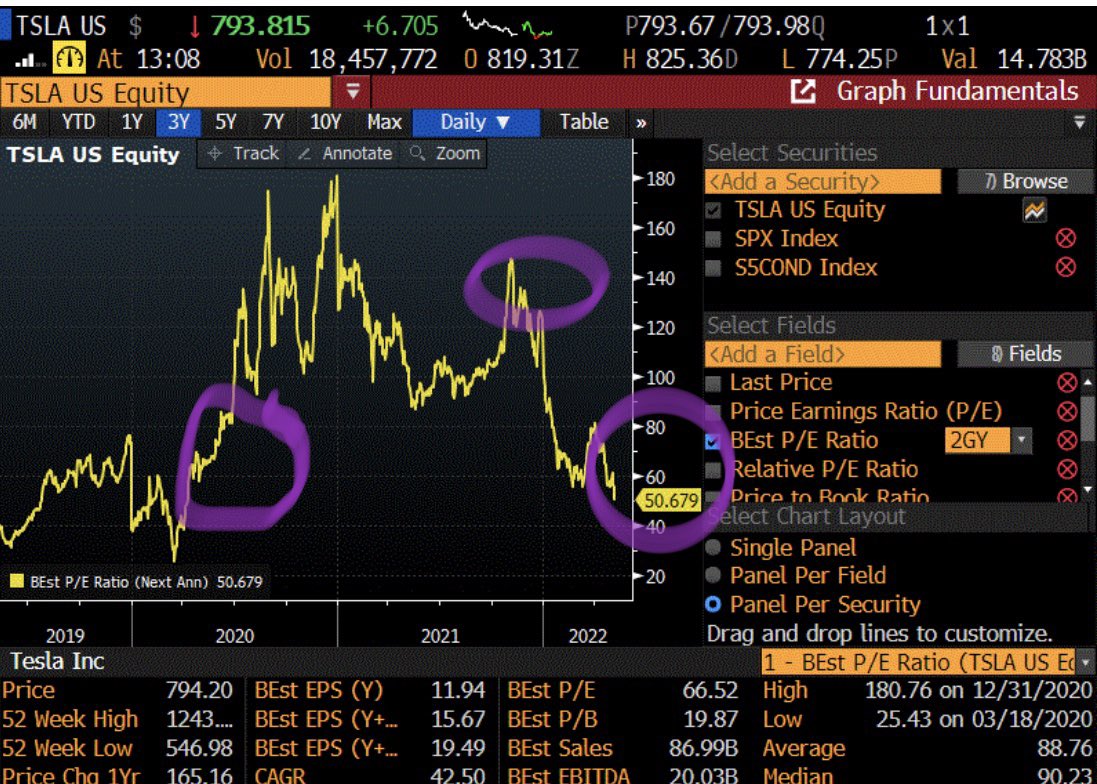
Task: Click the Average 88.76 statistic
Action: click(x=927, y=748)
